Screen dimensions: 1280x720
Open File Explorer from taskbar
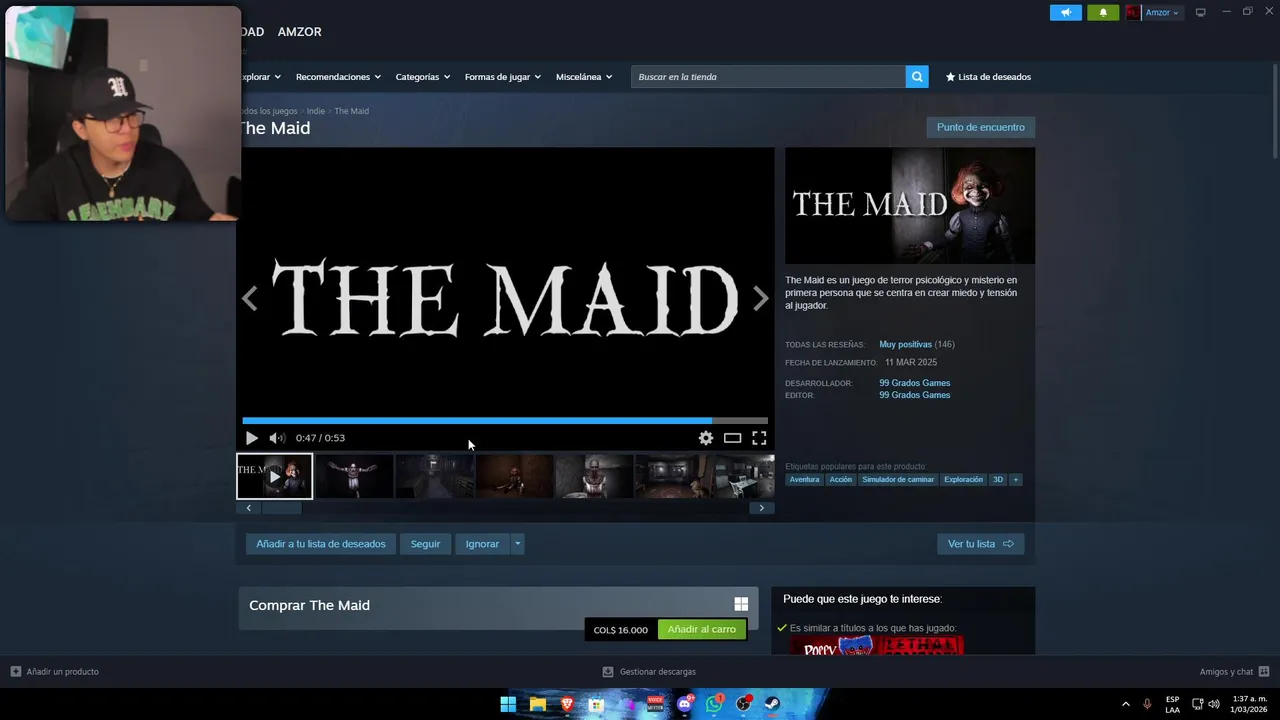[x=538, y=704]
